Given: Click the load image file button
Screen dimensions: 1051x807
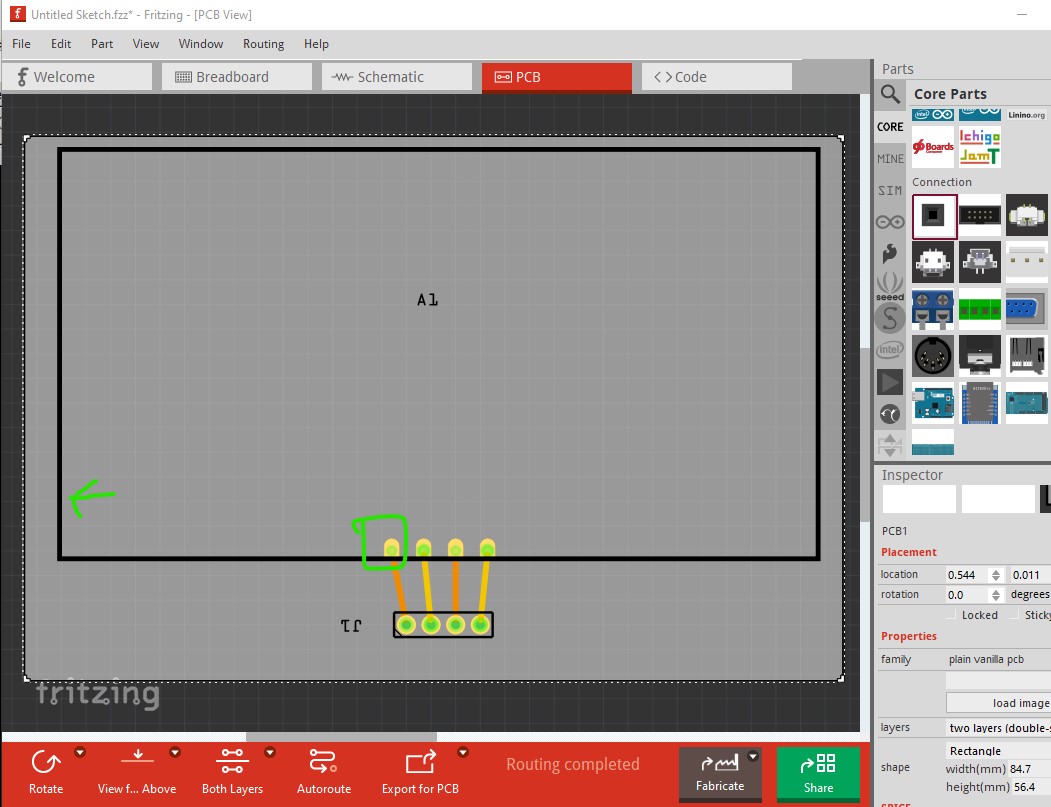Looking at the screenshot, I should pyautogui.click(x=999, y=702).
